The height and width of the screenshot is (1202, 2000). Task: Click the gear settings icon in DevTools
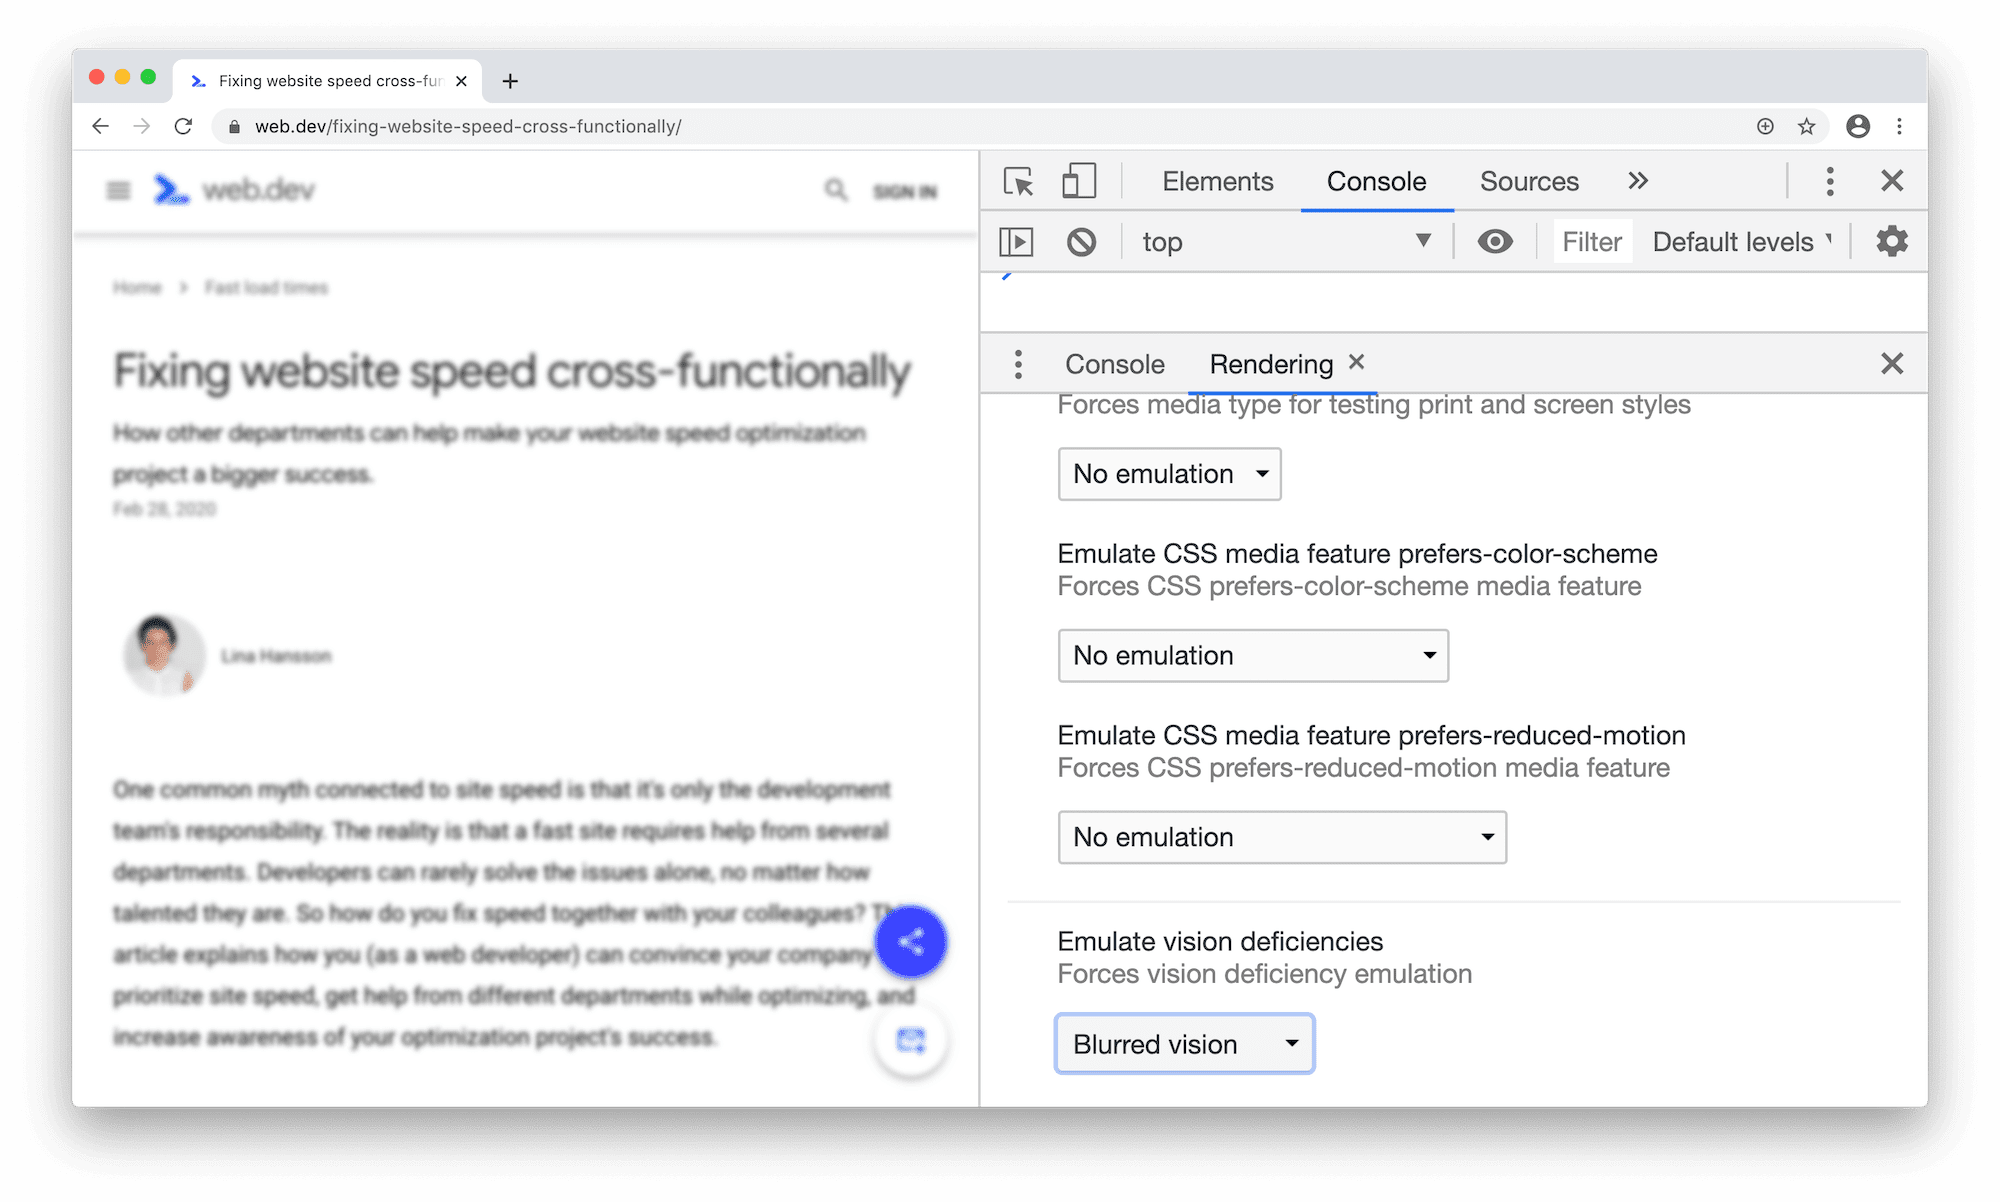[1893, 240]
